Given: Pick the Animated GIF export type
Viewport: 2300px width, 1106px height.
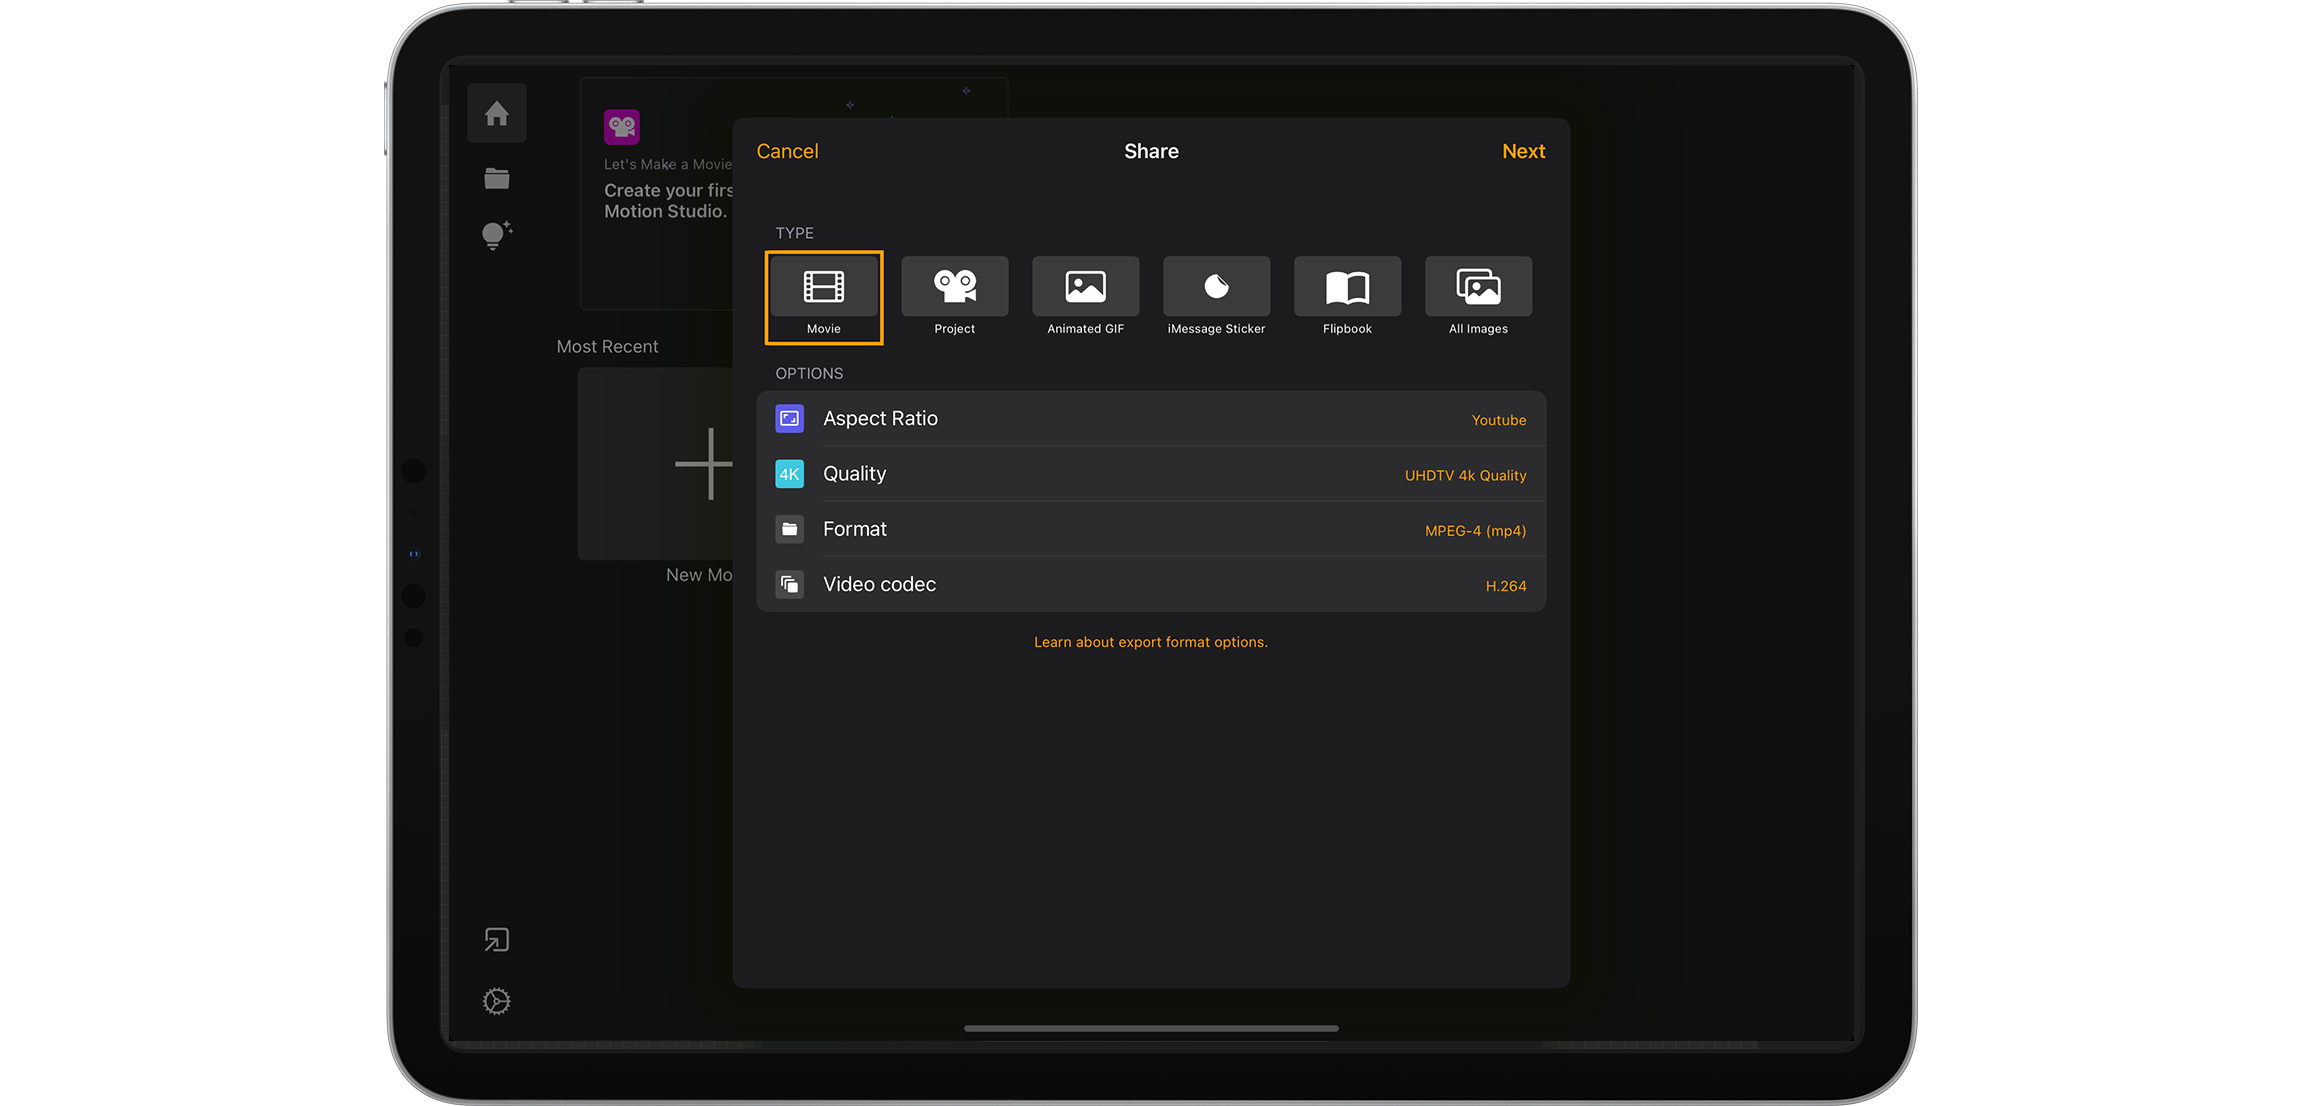Looking at the screenshot, I should (1085, 297).
